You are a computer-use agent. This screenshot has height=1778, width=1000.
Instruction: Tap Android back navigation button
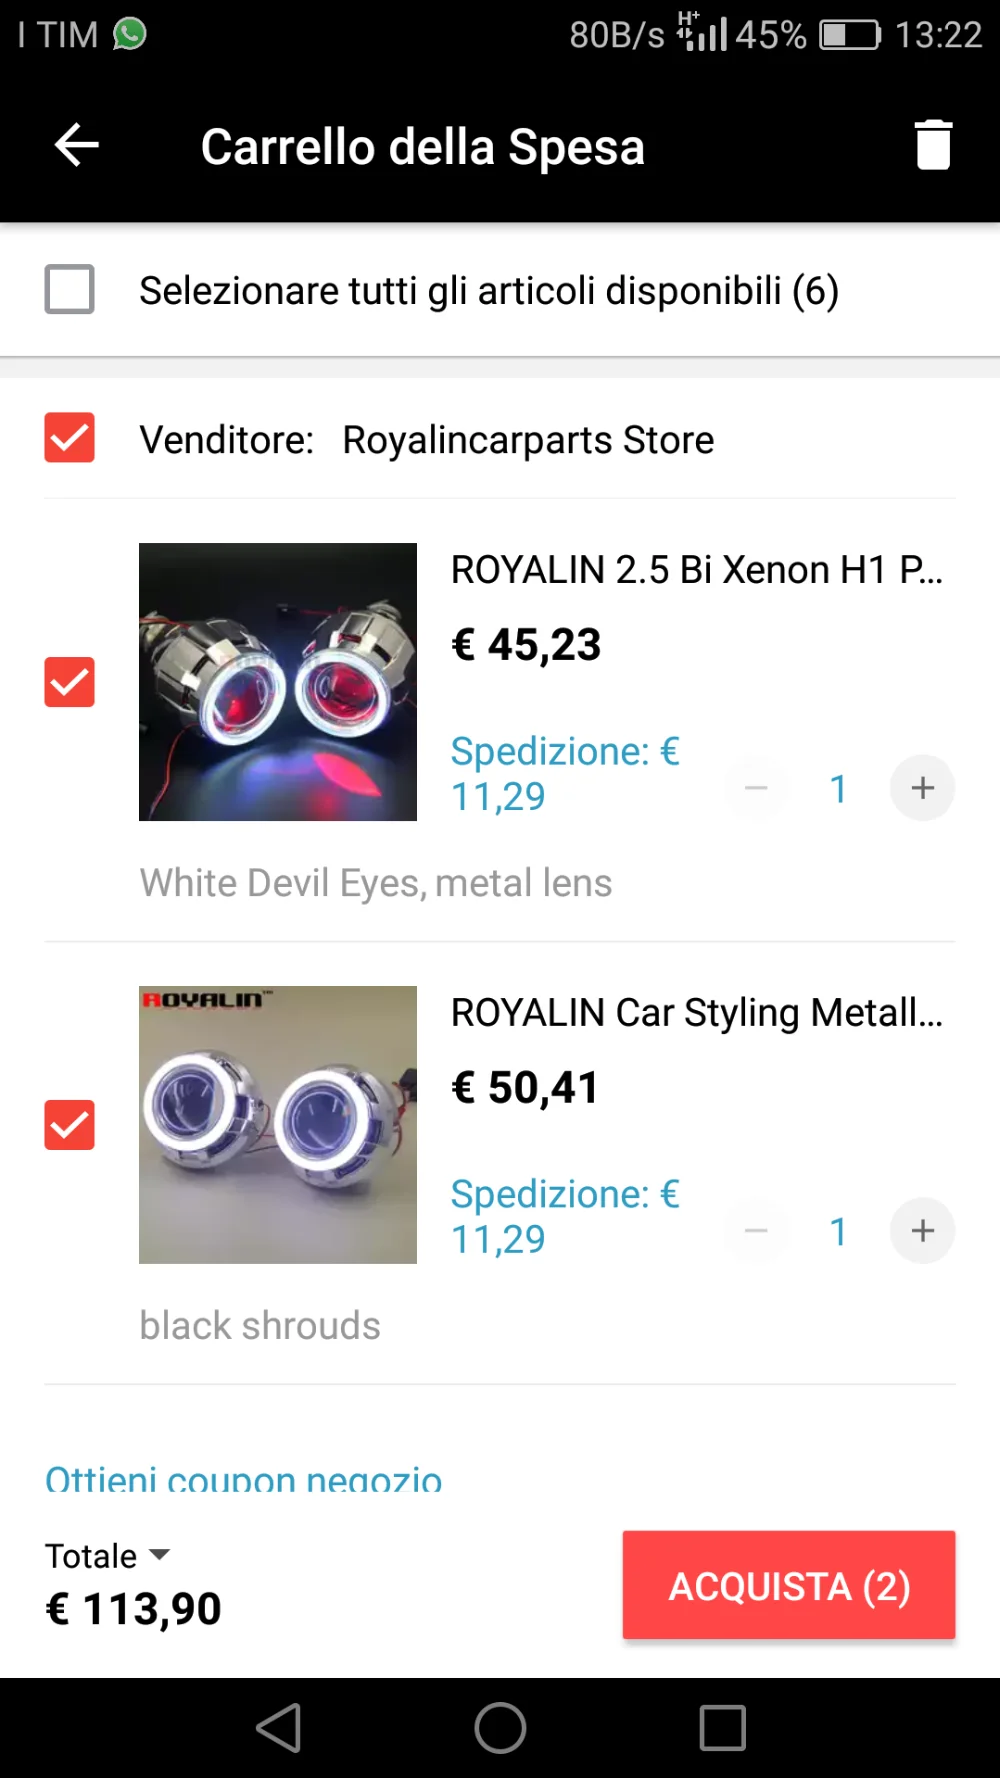(279, 1728)
